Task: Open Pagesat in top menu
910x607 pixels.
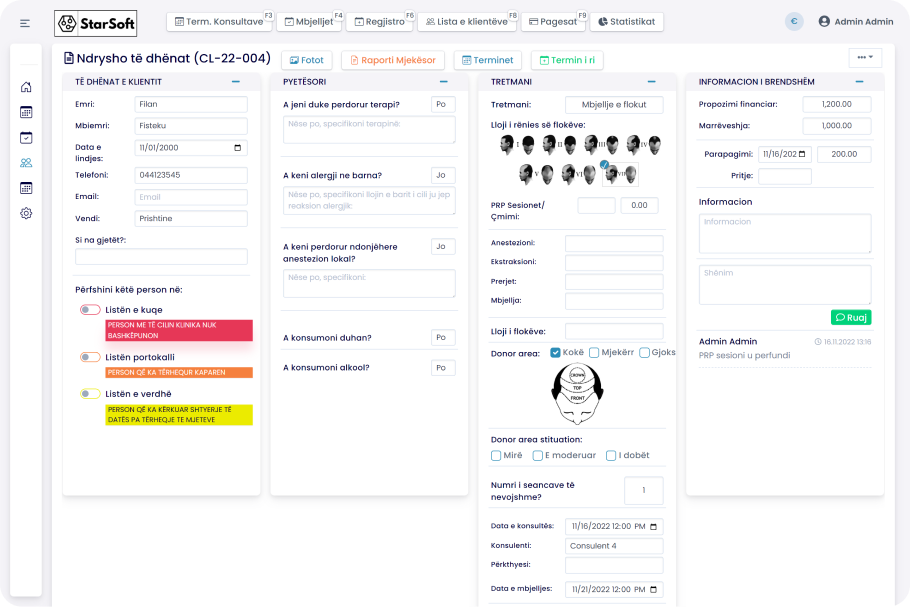Action: pyautogui.click(x=553, y=21)
